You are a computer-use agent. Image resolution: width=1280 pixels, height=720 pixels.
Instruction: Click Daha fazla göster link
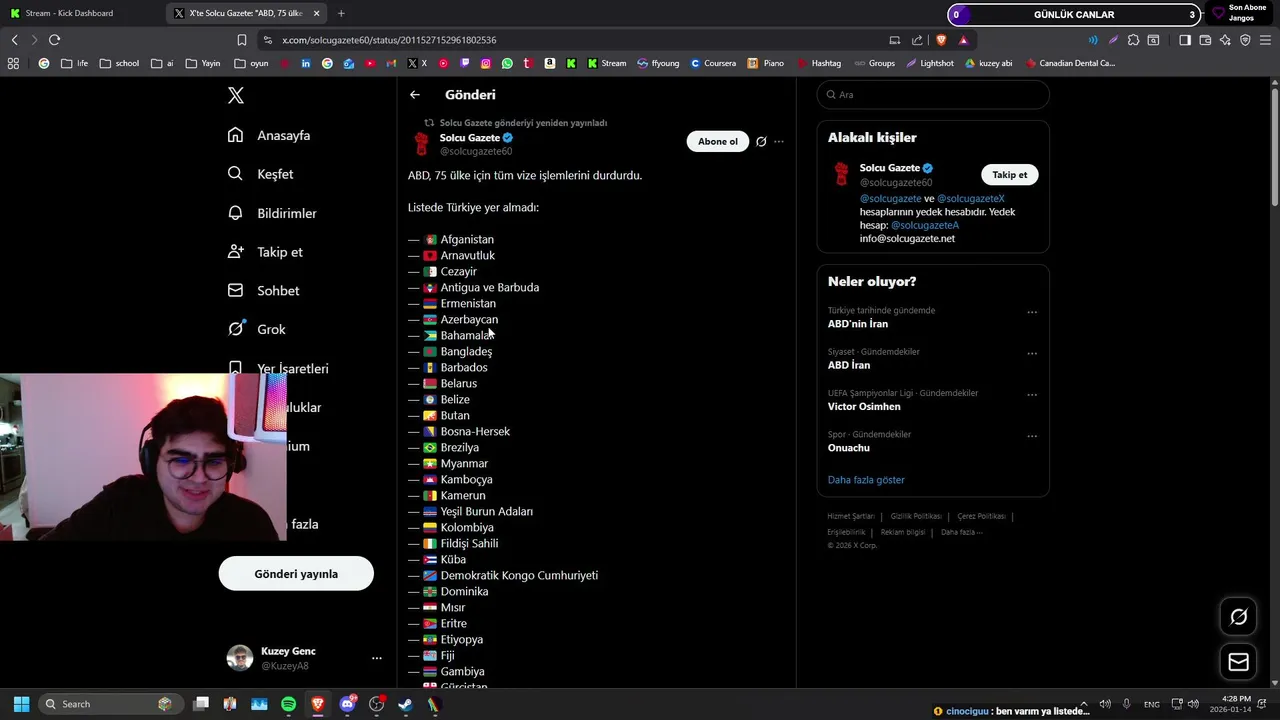click(866, 480)
